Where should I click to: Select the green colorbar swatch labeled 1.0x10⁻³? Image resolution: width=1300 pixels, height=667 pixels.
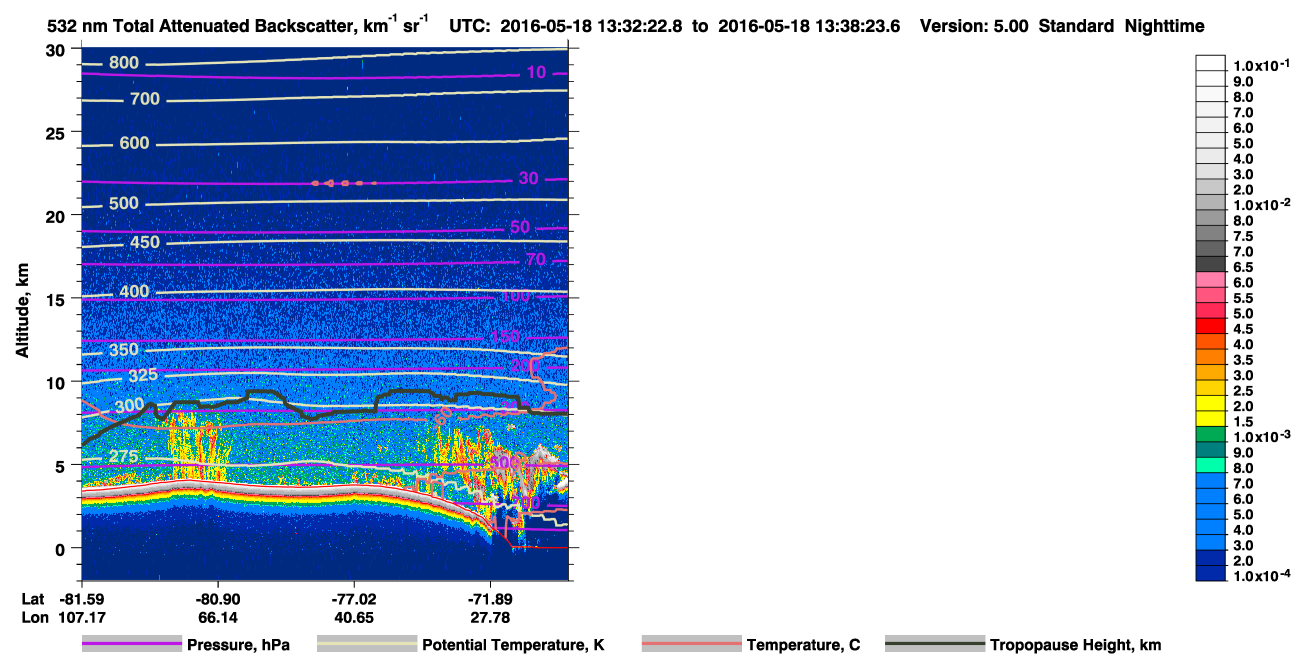tap(1211, 435)
